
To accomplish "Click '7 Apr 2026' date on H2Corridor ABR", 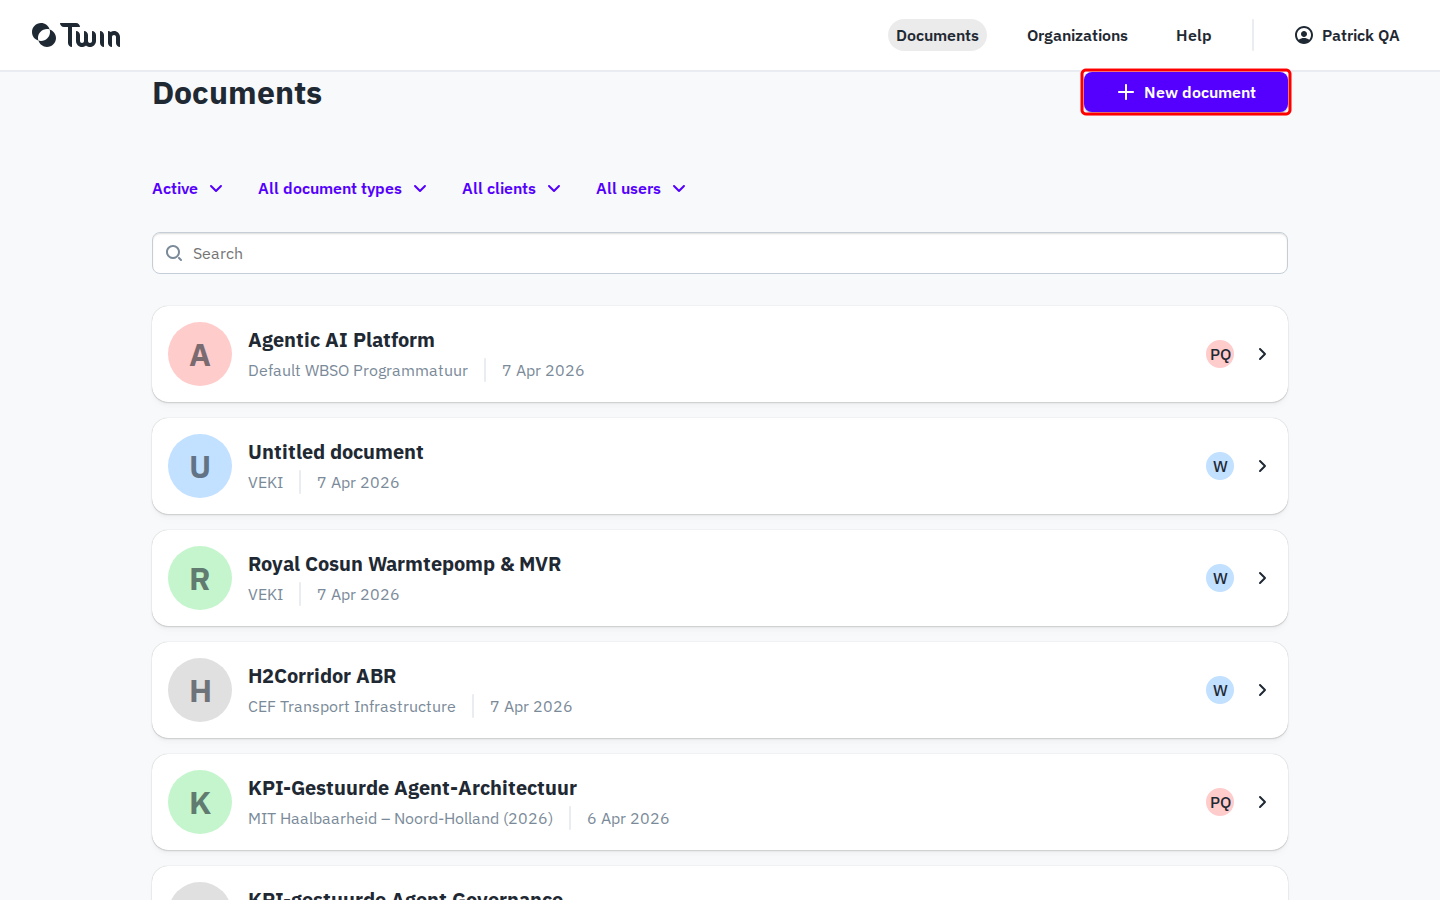I will click(531, 706).
